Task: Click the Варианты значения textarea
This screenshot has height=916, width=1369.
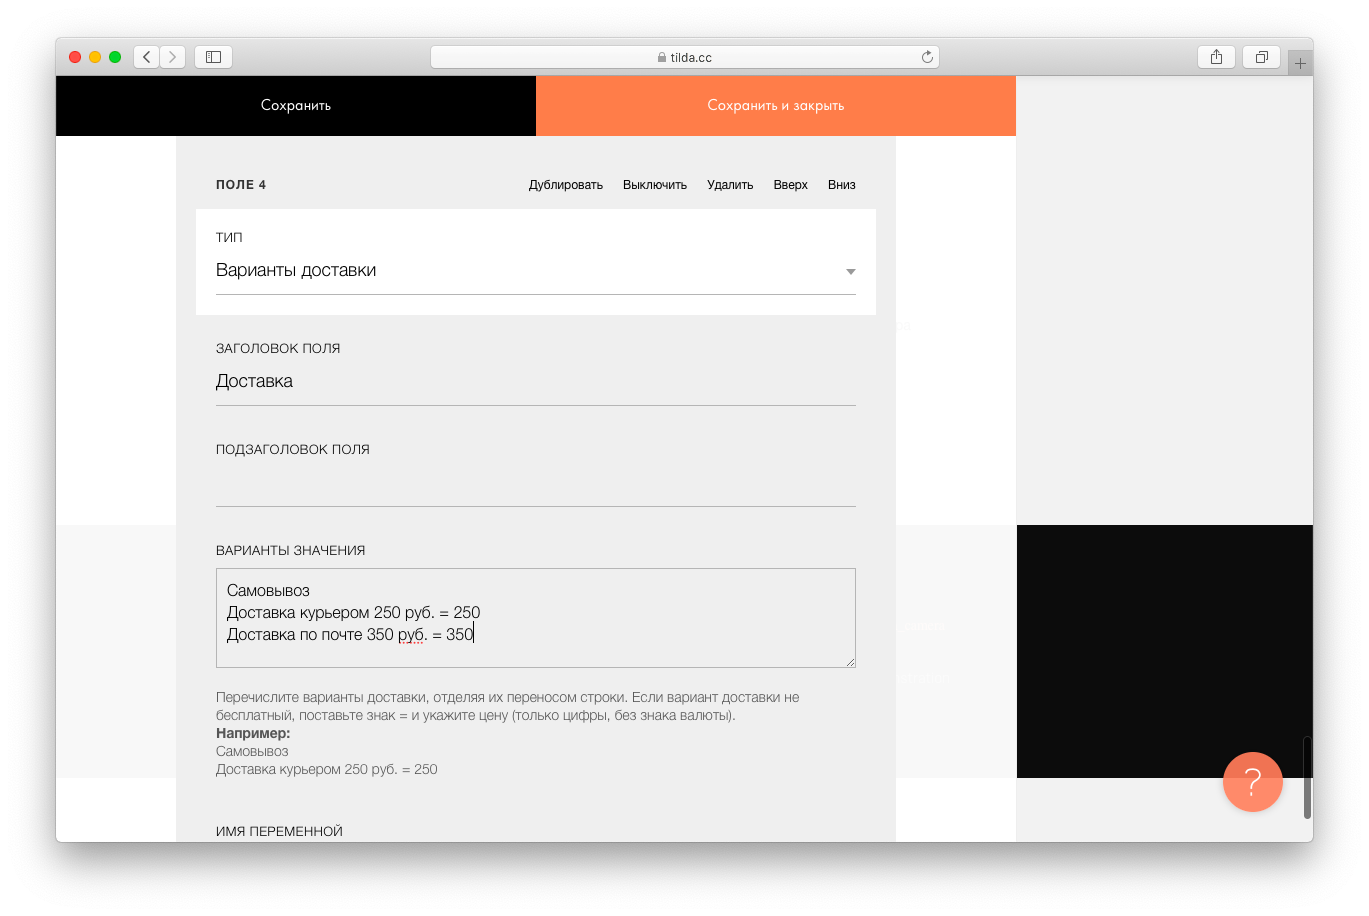Action: point(536,618)
